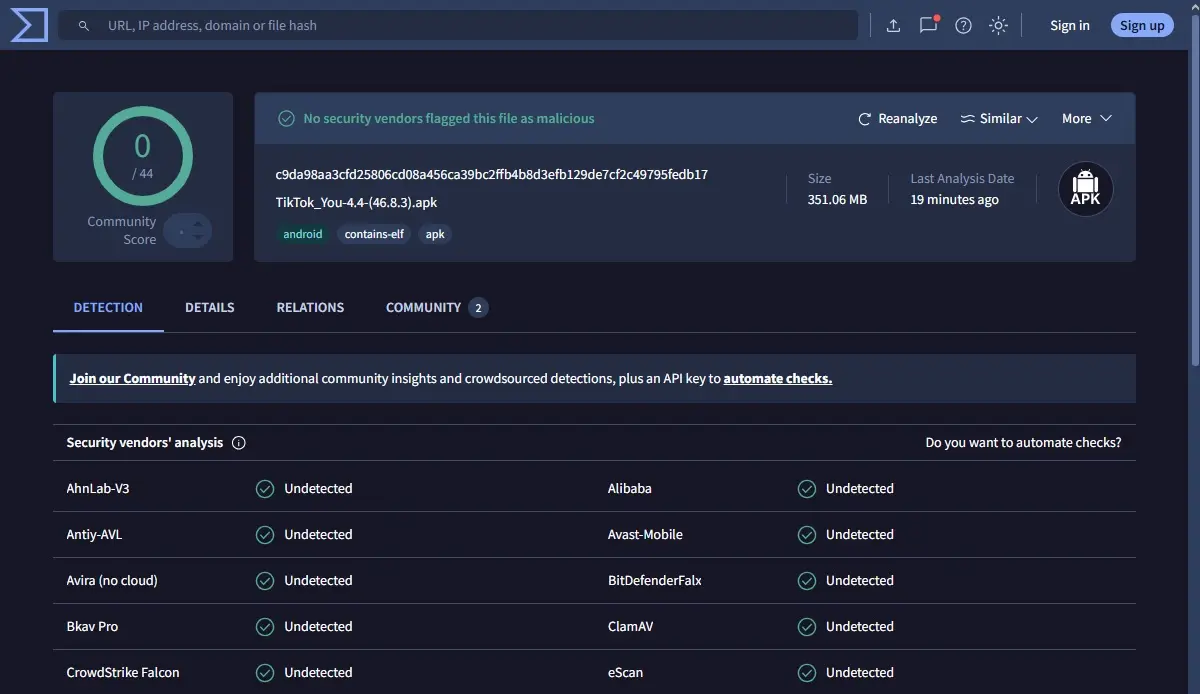Click the VirusTotal logo icon
Viewport: 1200px width, 694px height.
(x=29, y=25)
